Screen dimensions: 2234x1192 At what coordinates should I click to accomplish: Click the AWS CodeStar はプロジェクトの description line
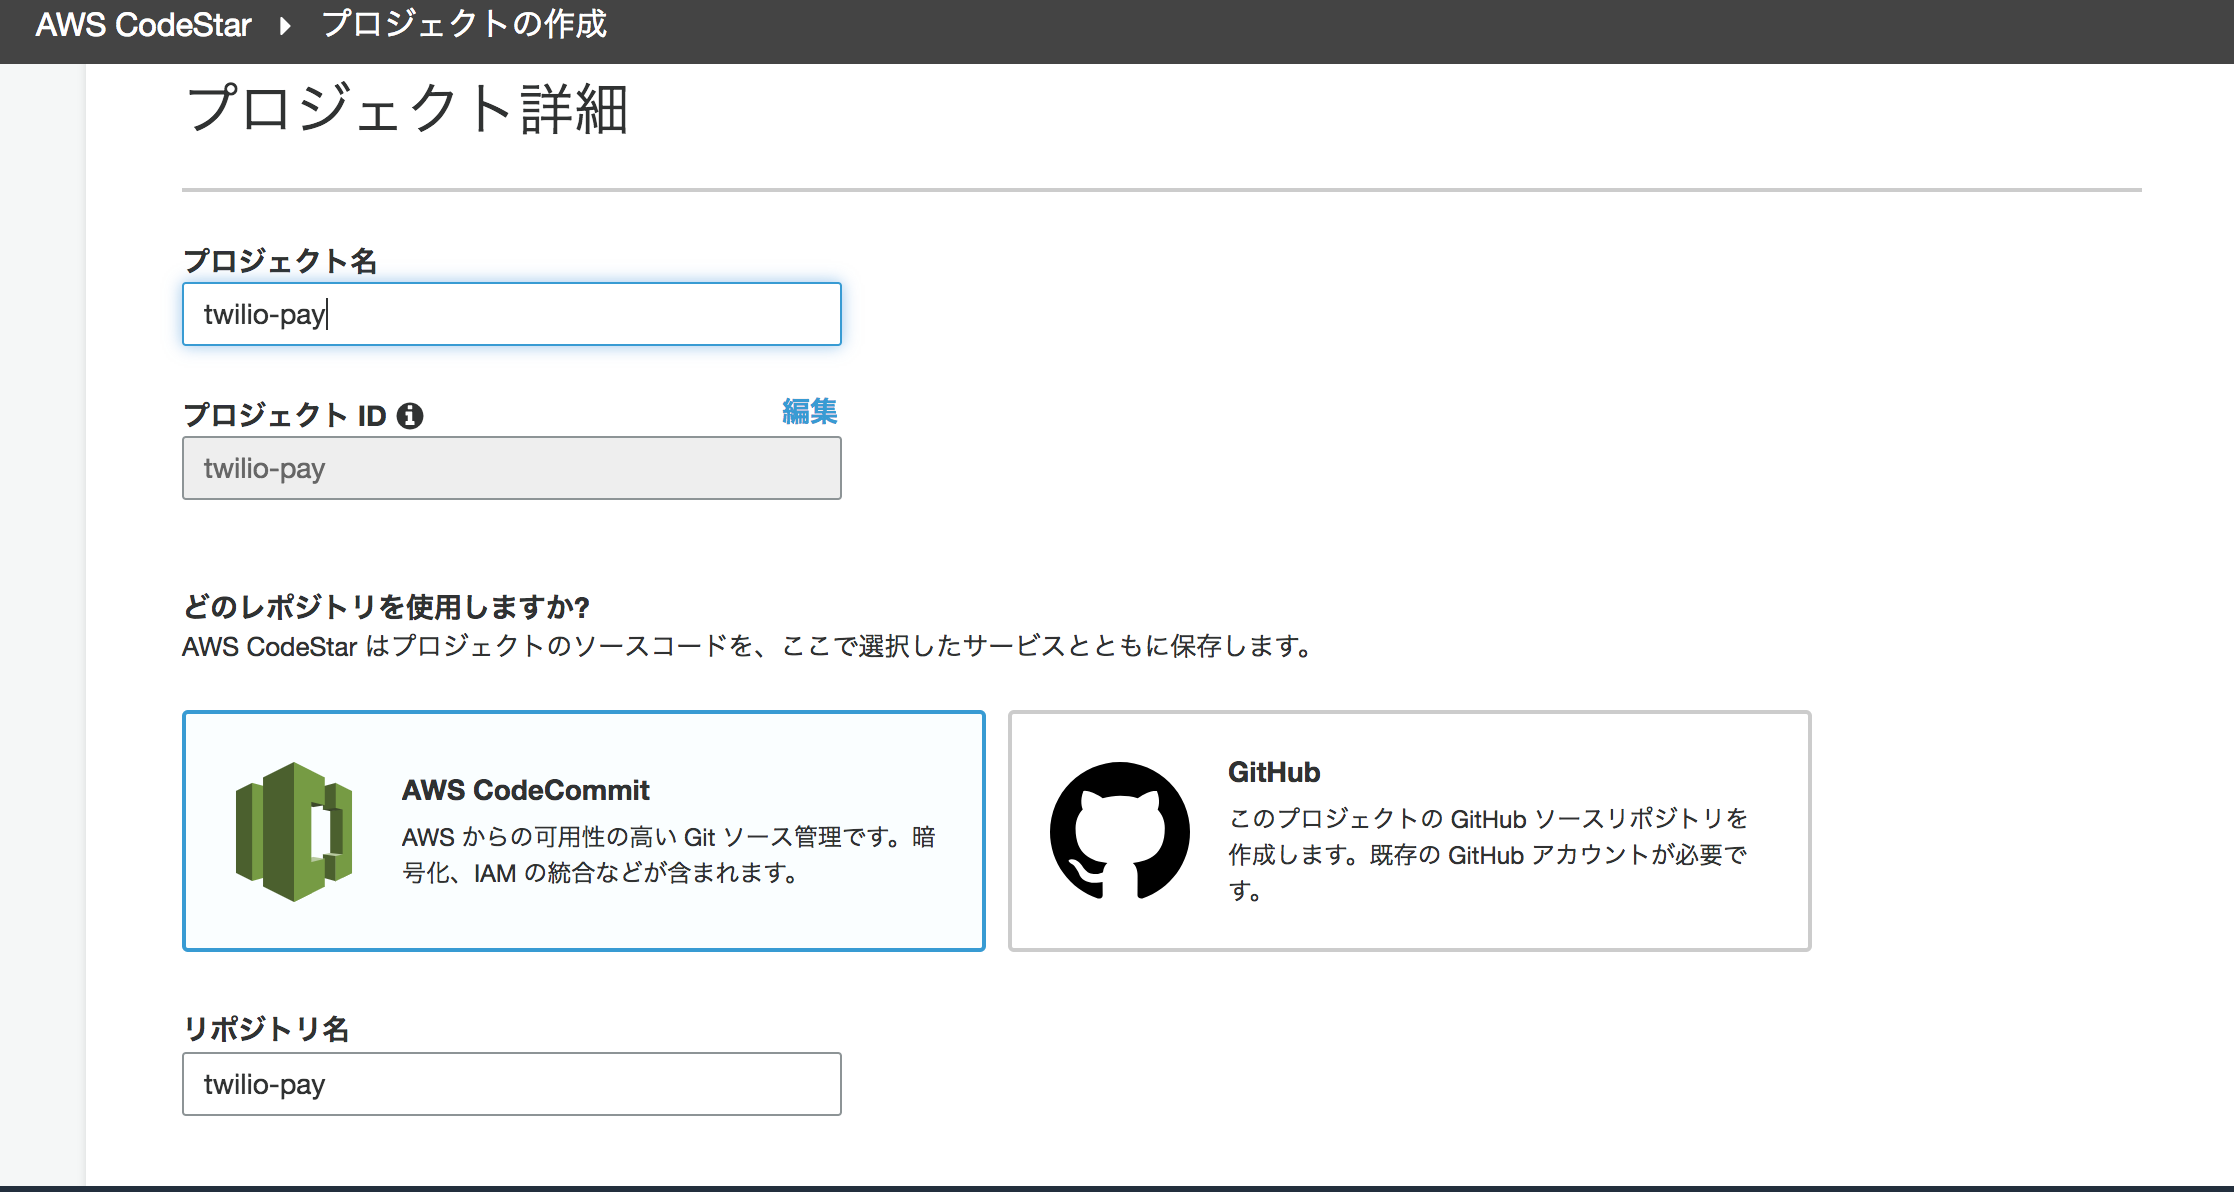(x=747, y=647)
